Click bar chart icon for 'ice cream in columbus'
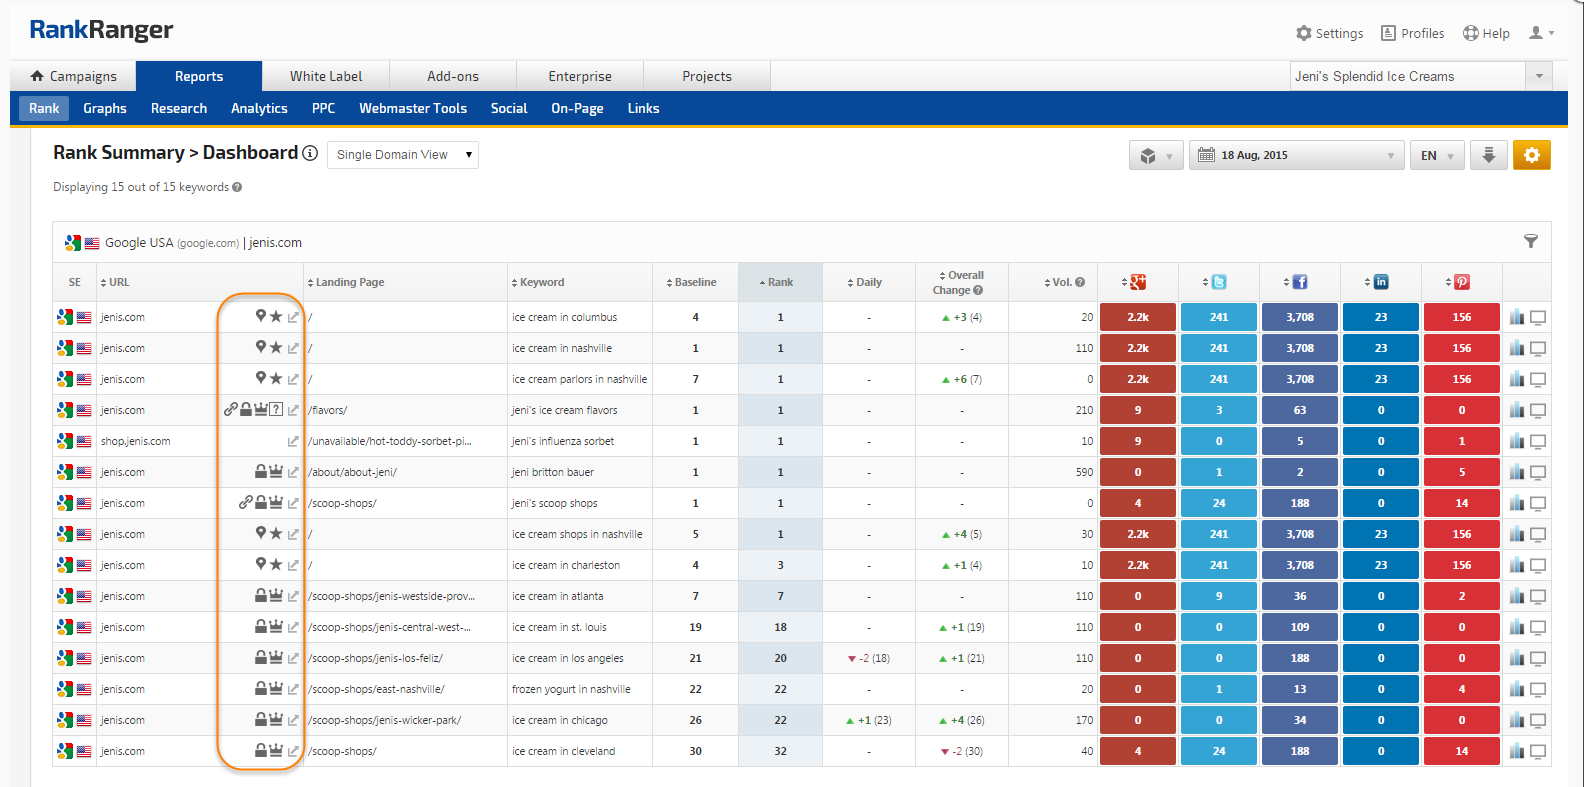Viewport: 1584px width, 787px height. pyautogui.click(x=1517, y=317)
